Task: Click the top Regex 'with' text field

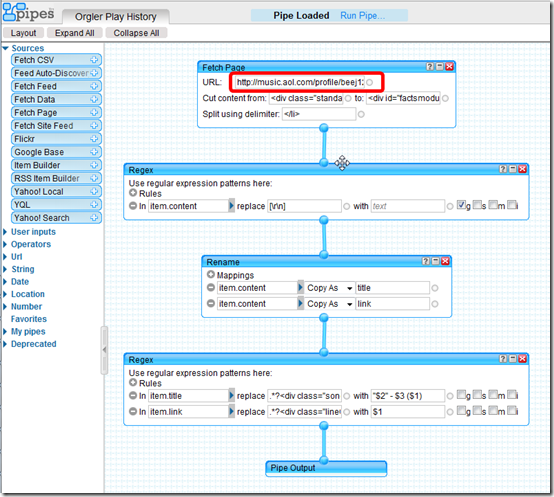Action: tap(407, 206)
